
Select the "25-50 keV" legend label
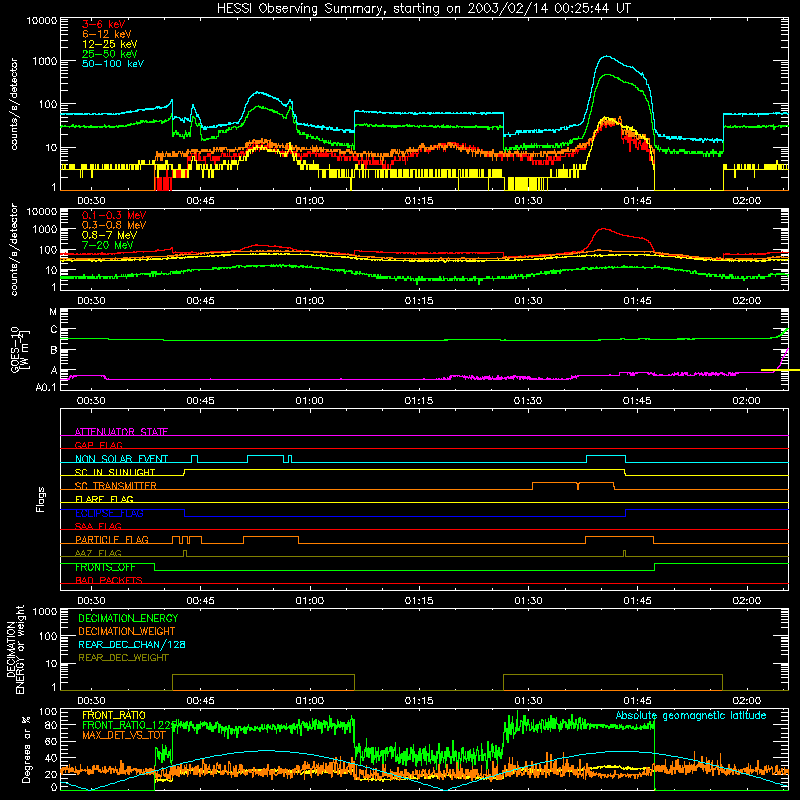point(109,54)
